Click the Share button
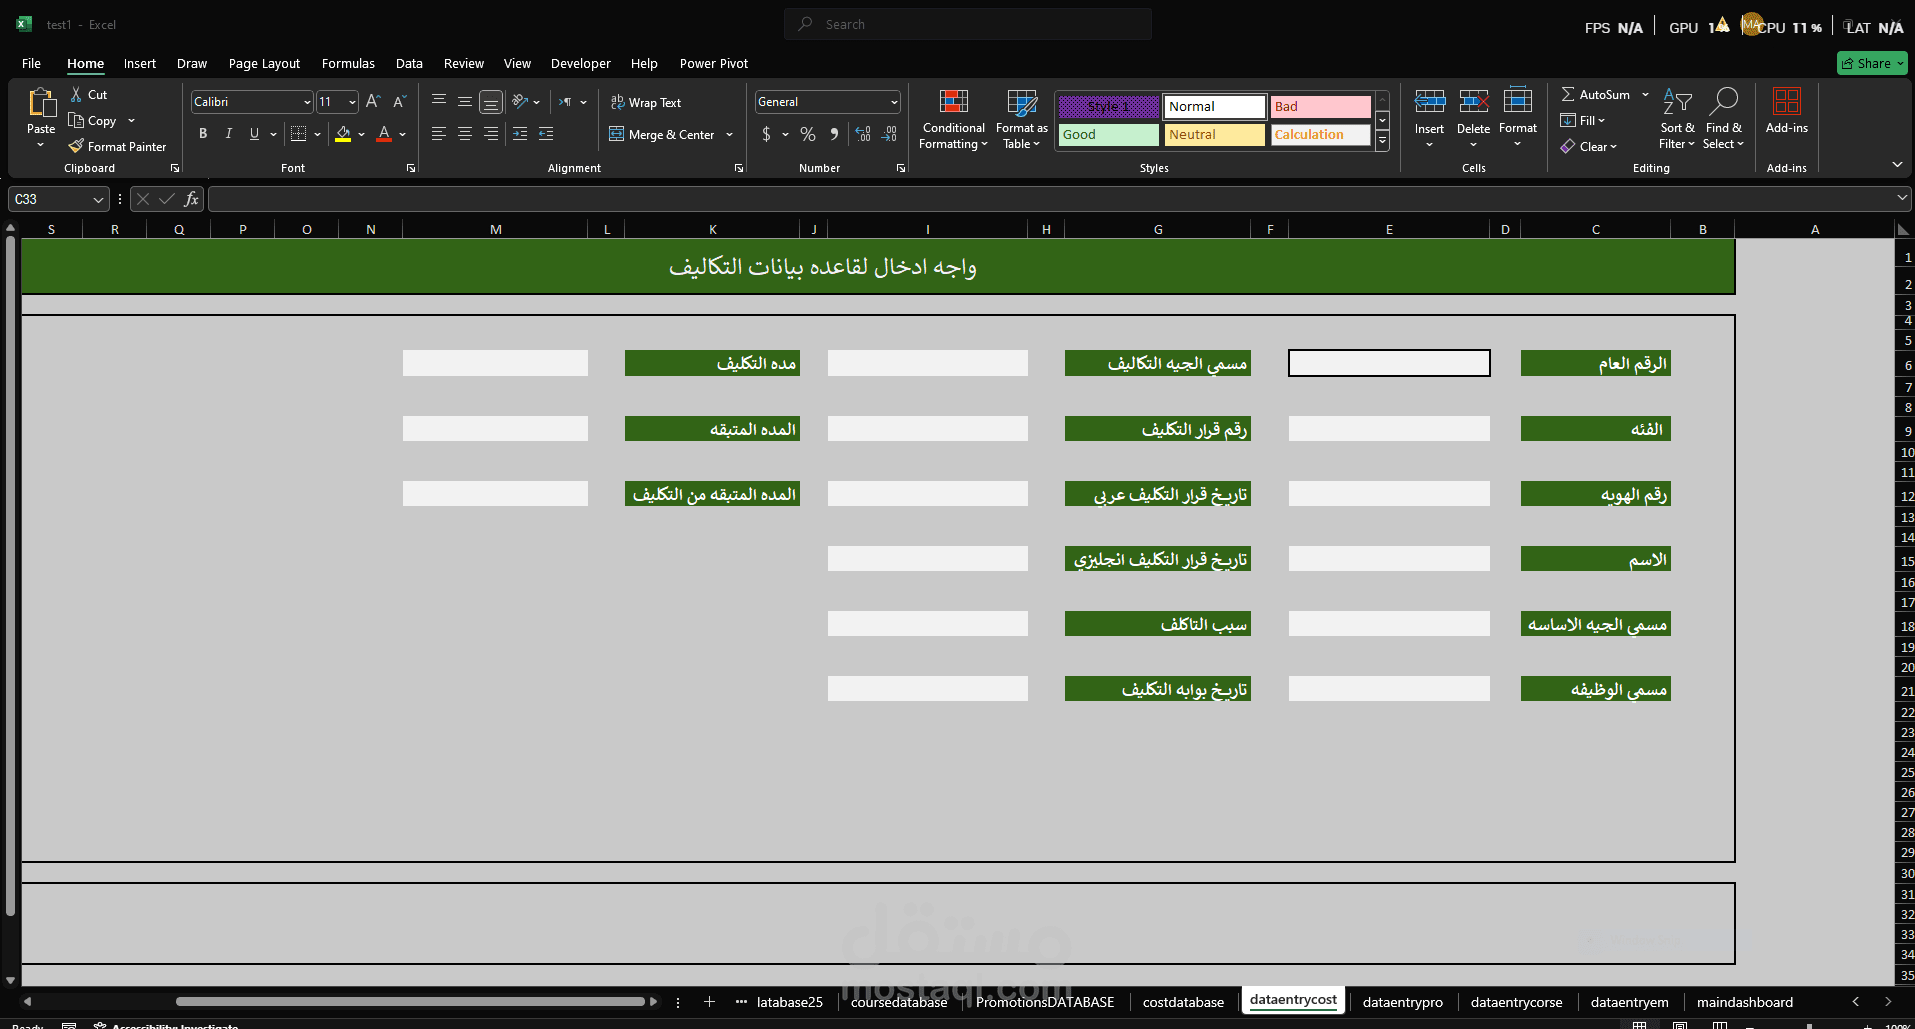This screenshot has height=1029, width=1915. [x=1871, y=63]
